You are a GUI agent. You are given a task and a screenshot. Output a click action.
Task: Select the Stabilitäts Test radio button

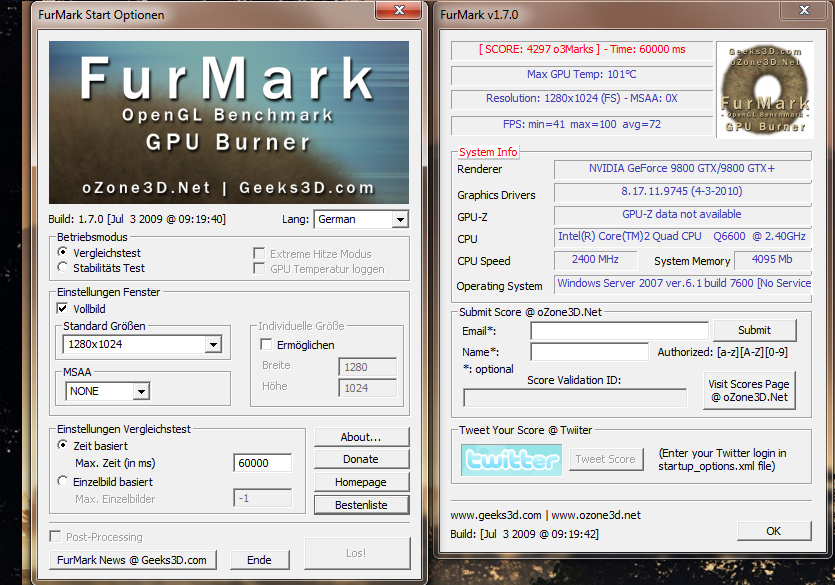tap(63, 267)
